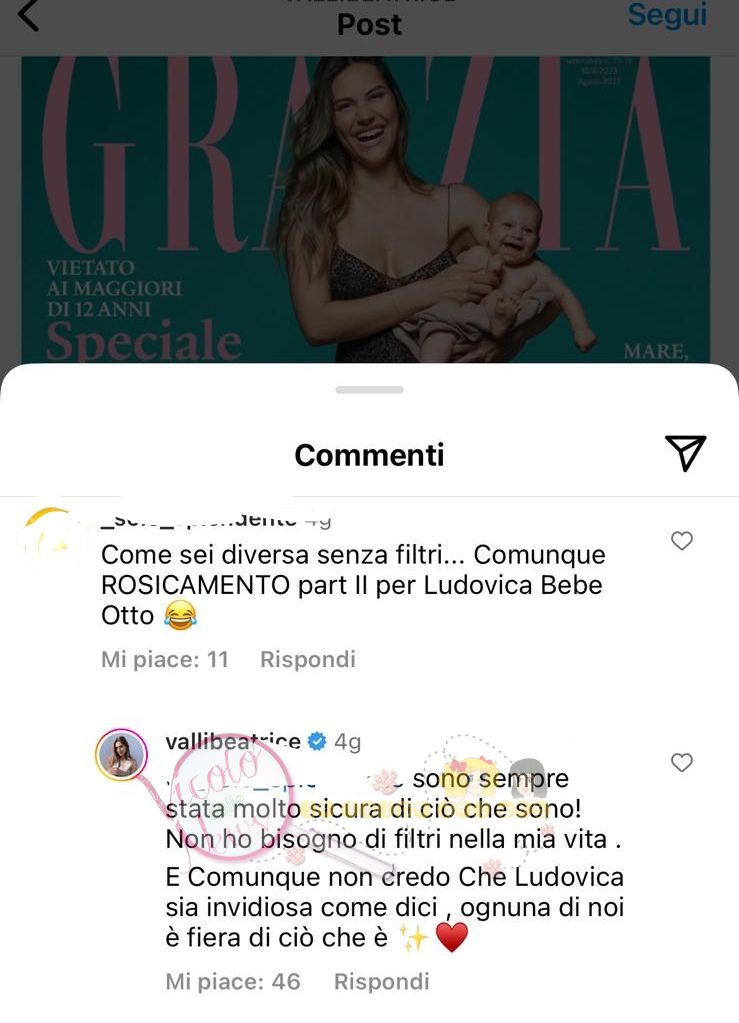Image resolution: width=739 pixels, height=1023 pixels.
Task: Tap the mentioned username in vallibeatrice's reply
Action: pos(285,779)
